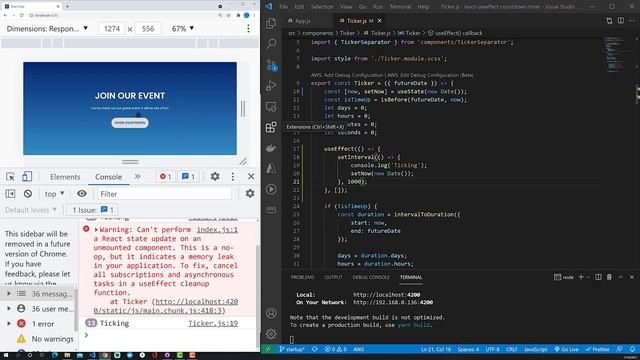Open the Selection menu
Image resolution: width=640 pixels, height=360 pixels.
322,7
